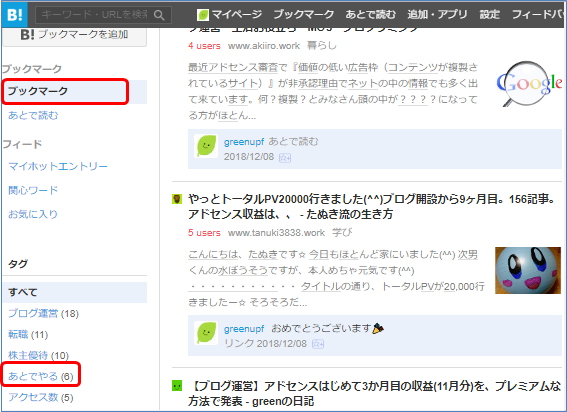Click the search magnifier icon
Viewport: 567px width, 412px height.
click(159, 15)
